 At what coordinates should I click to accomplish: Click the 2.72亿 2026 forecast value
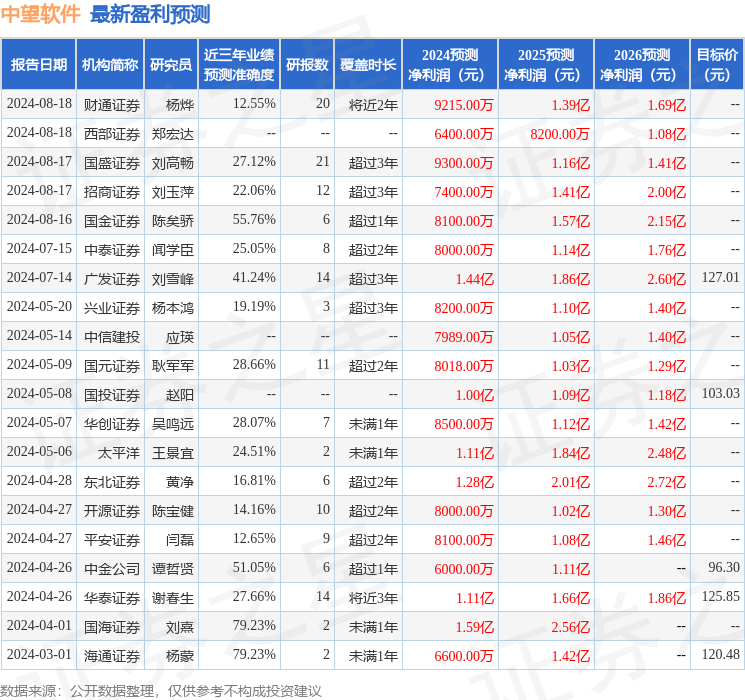(x=667, y=482)
